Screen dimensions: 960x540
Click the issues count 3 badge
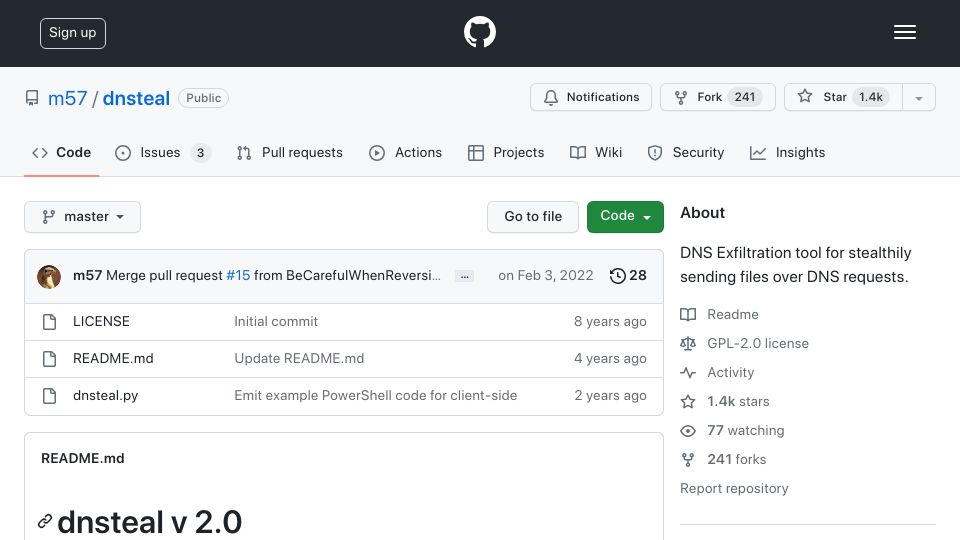tap(200, 153)
